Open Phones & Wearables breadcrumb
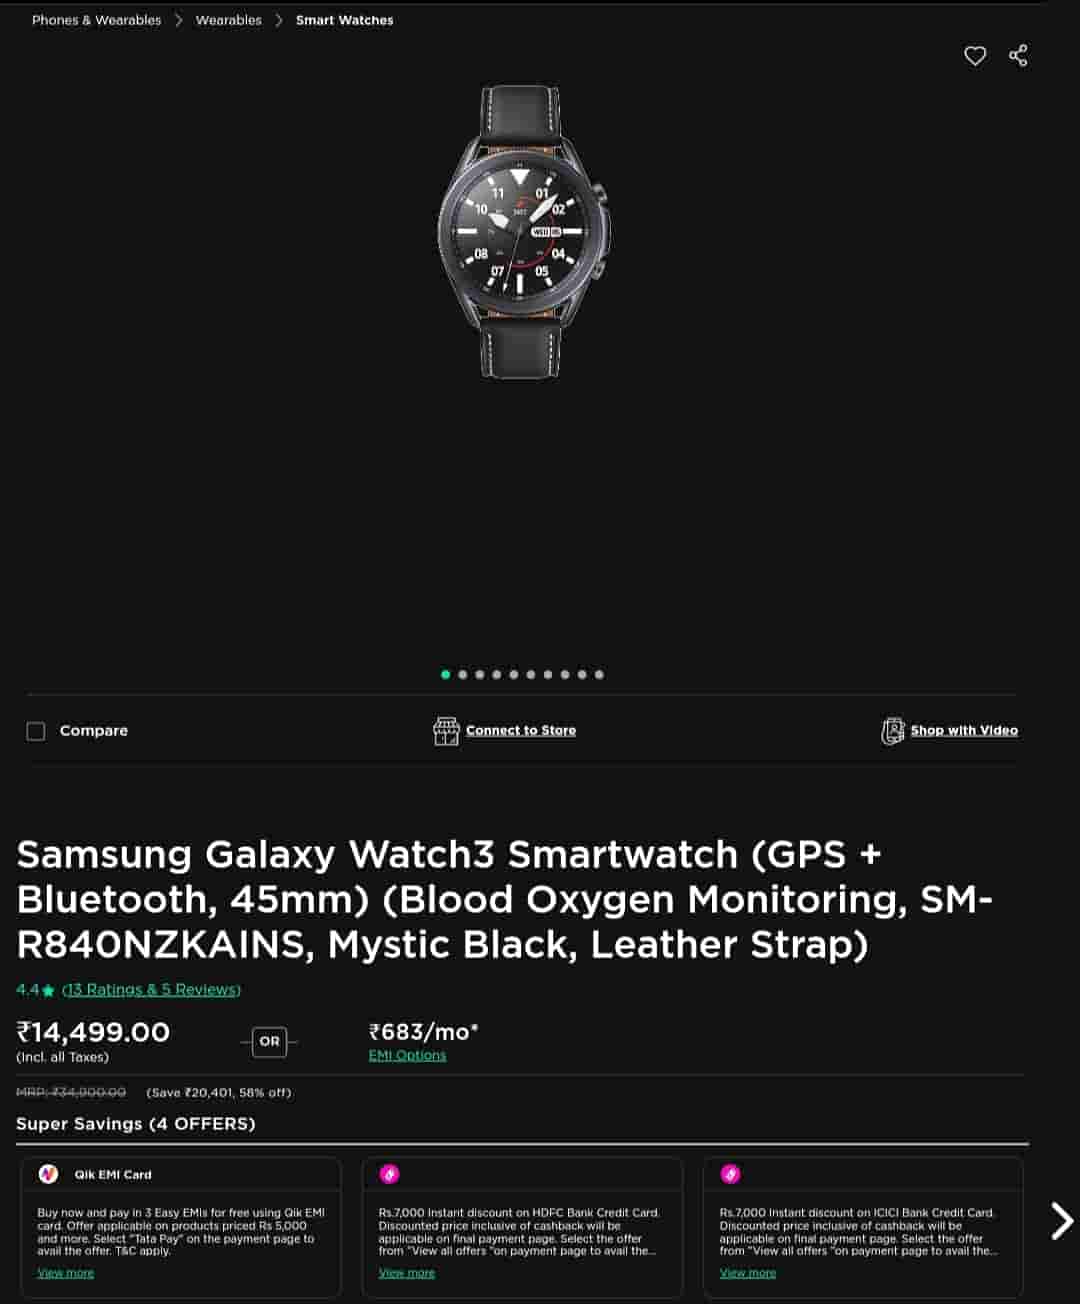Screen dimensions: 1080x1304 click(96, 20)
